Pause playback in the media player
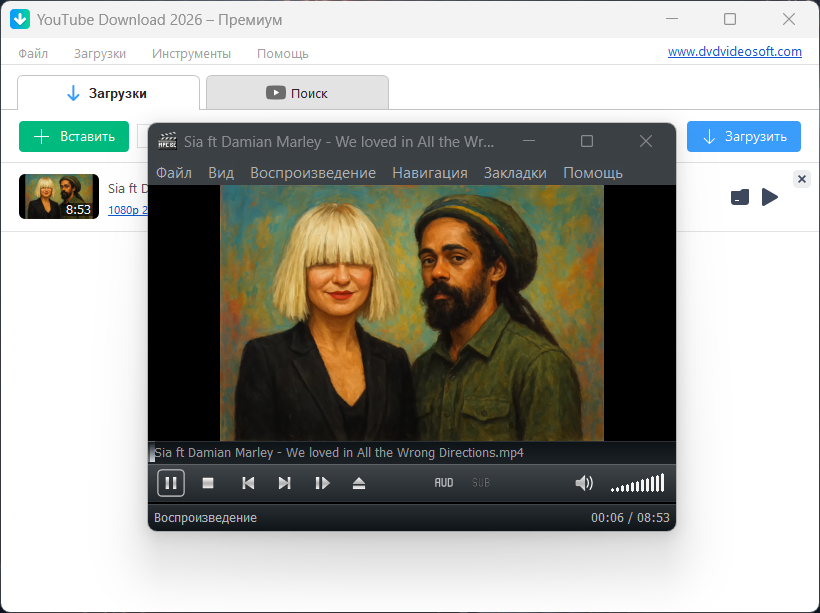820x613 pixels. [x=171, y=483]
